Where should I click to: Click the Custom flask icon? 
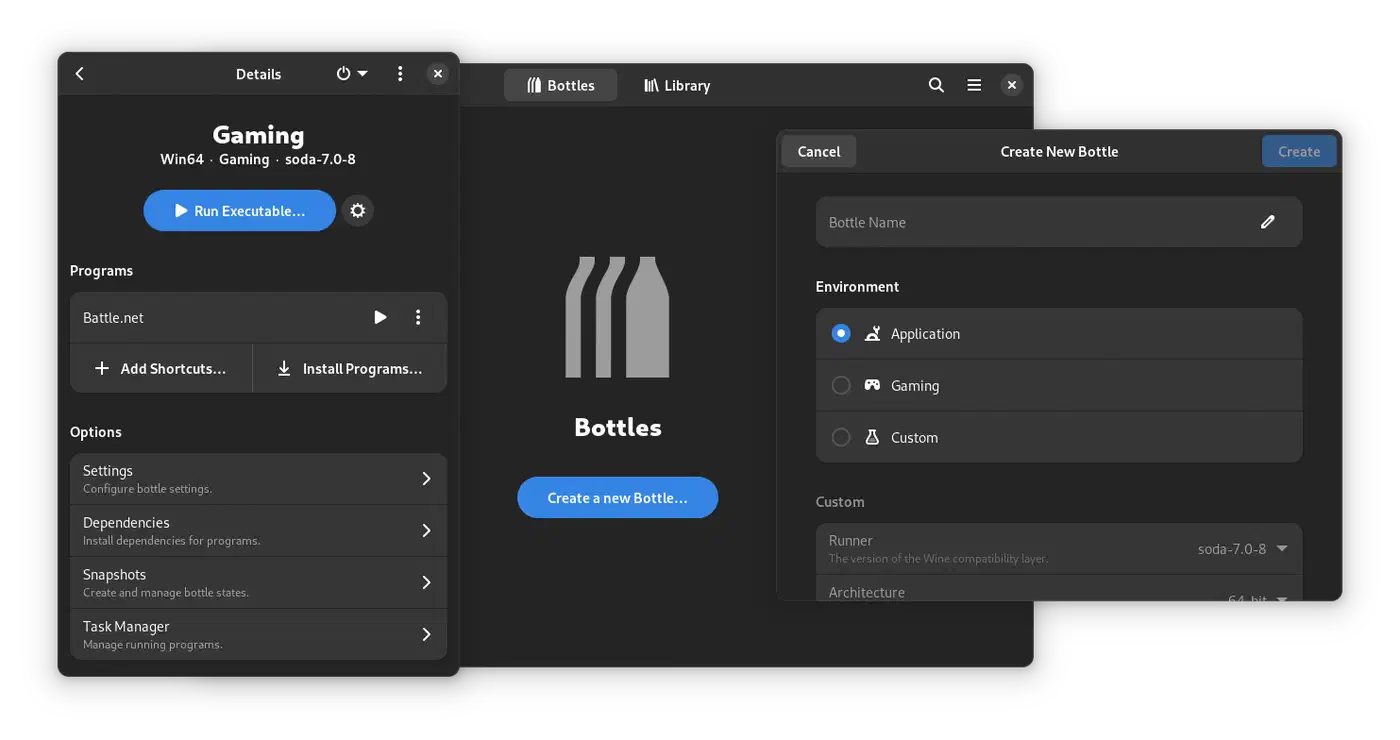tap(872, 437)
